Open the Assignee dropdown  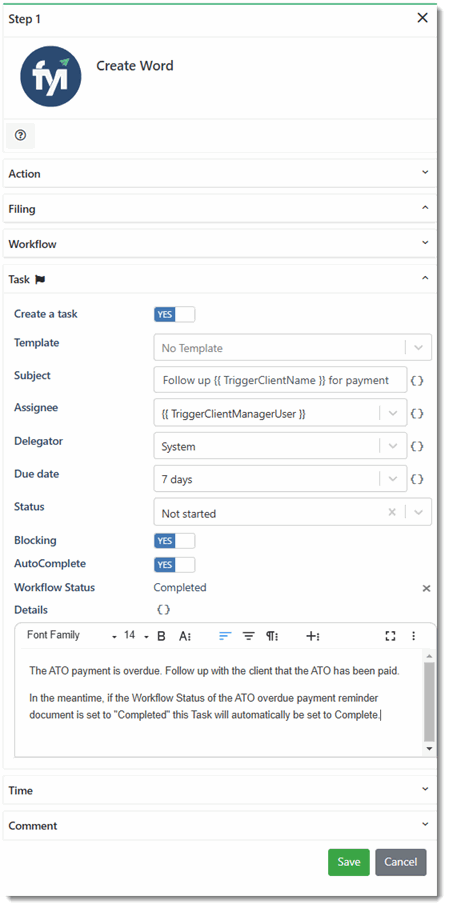pyautogui.click(x=280, y=413)
